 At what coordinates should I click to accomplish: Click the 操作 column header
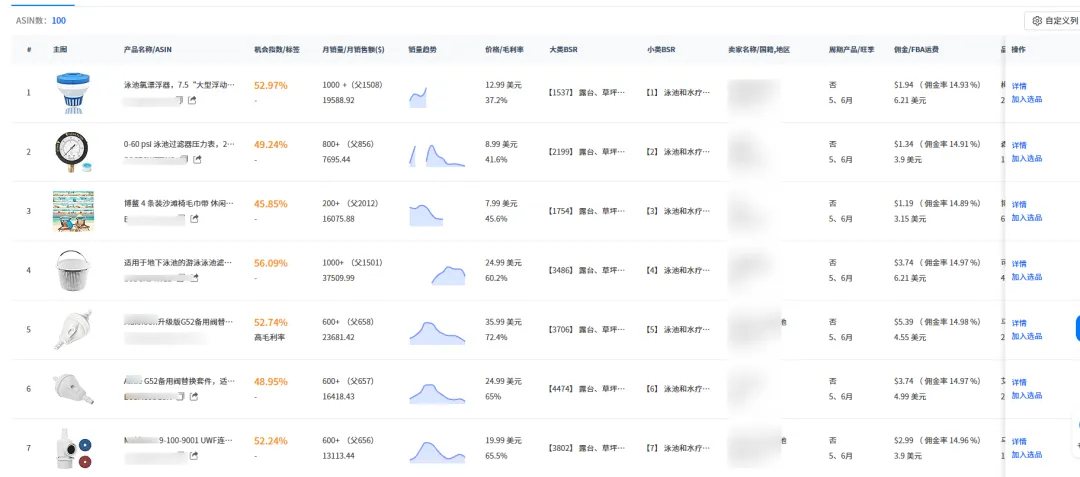click(1018, 50)
